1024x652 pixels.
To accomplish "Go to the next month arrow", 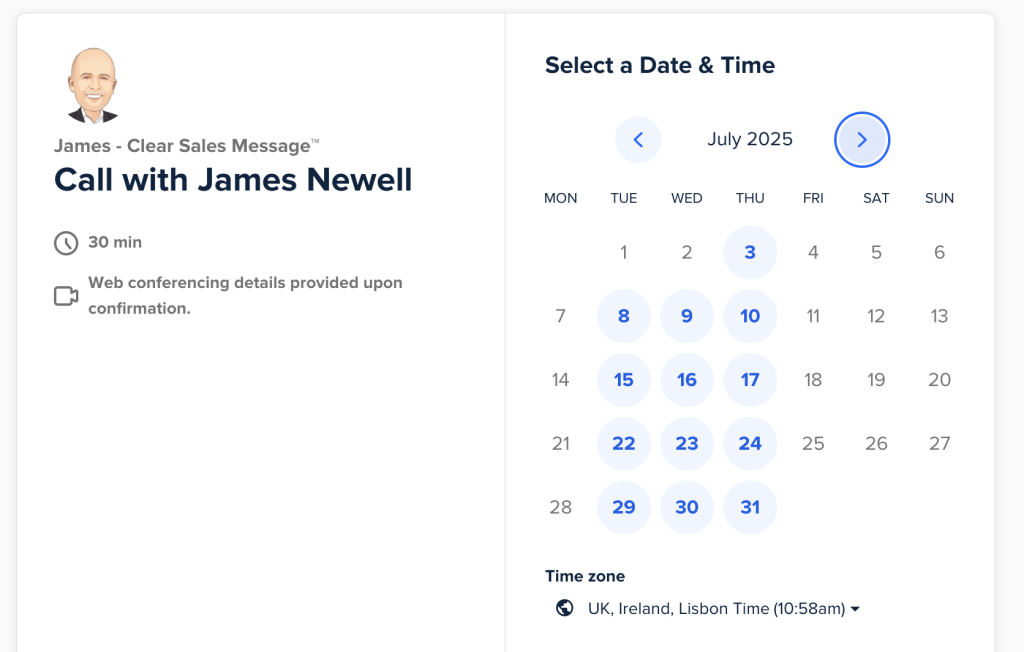I will [x=861, y=140].
